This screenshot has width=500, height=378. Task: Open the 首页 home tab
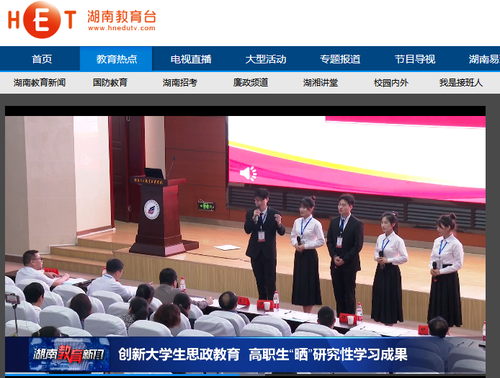point(42,59)
